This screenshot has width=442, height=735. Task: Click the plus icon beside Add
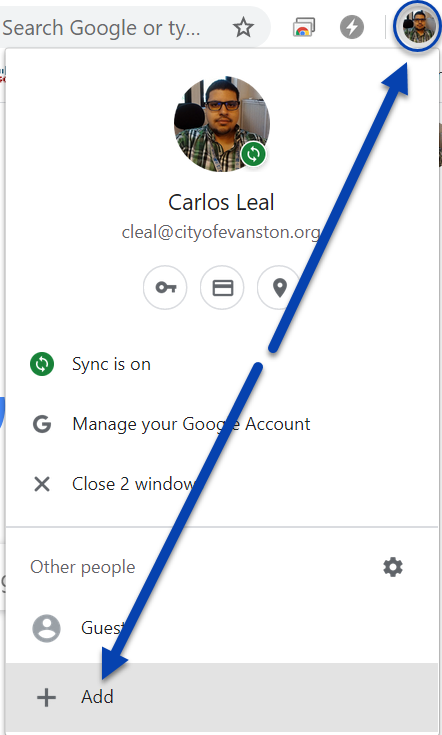(46, 698)
